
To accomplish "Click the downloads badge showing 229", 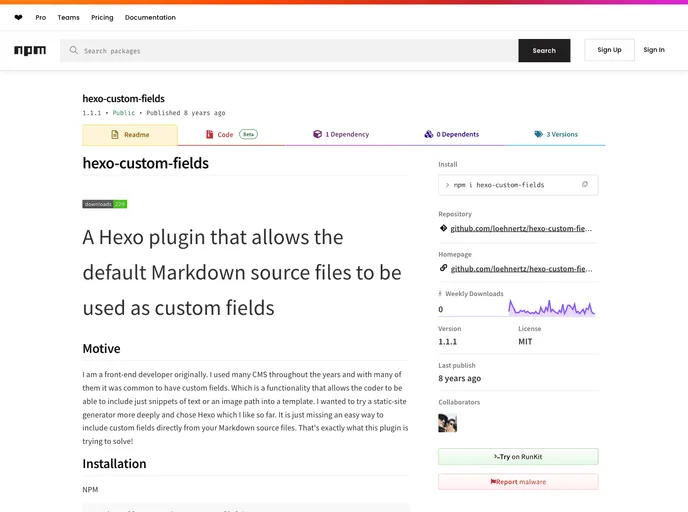I will click(x=105, y=204).
